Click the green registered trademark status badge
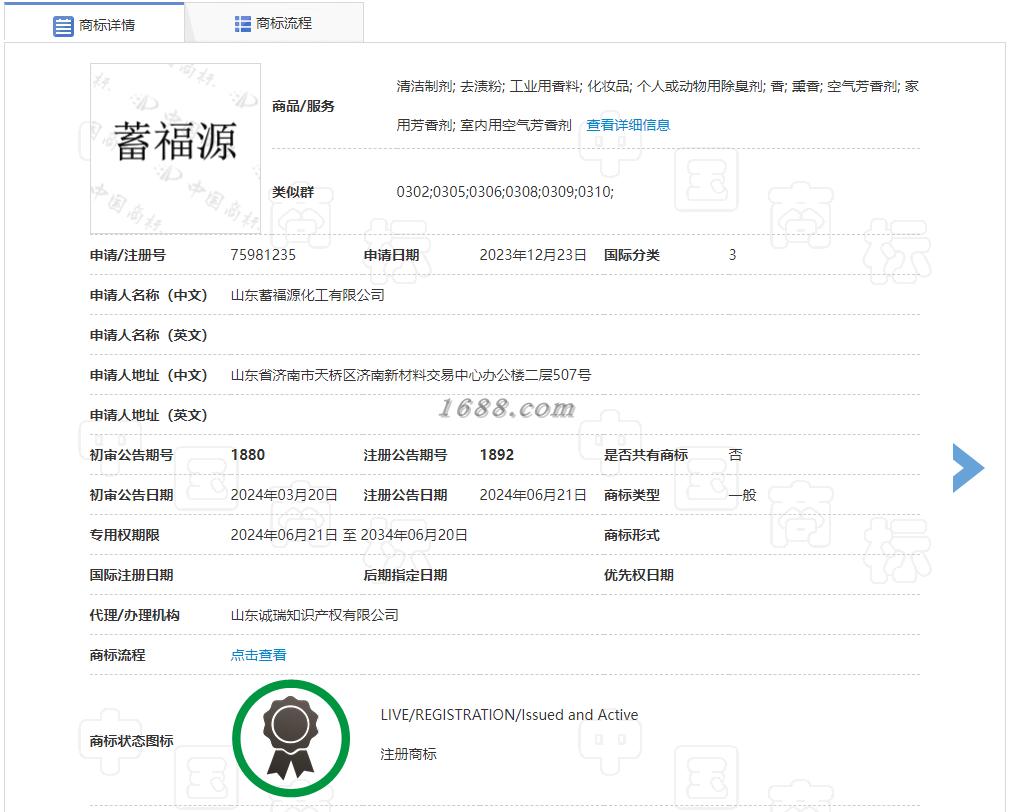1012x812 pixels. [291, 738]
